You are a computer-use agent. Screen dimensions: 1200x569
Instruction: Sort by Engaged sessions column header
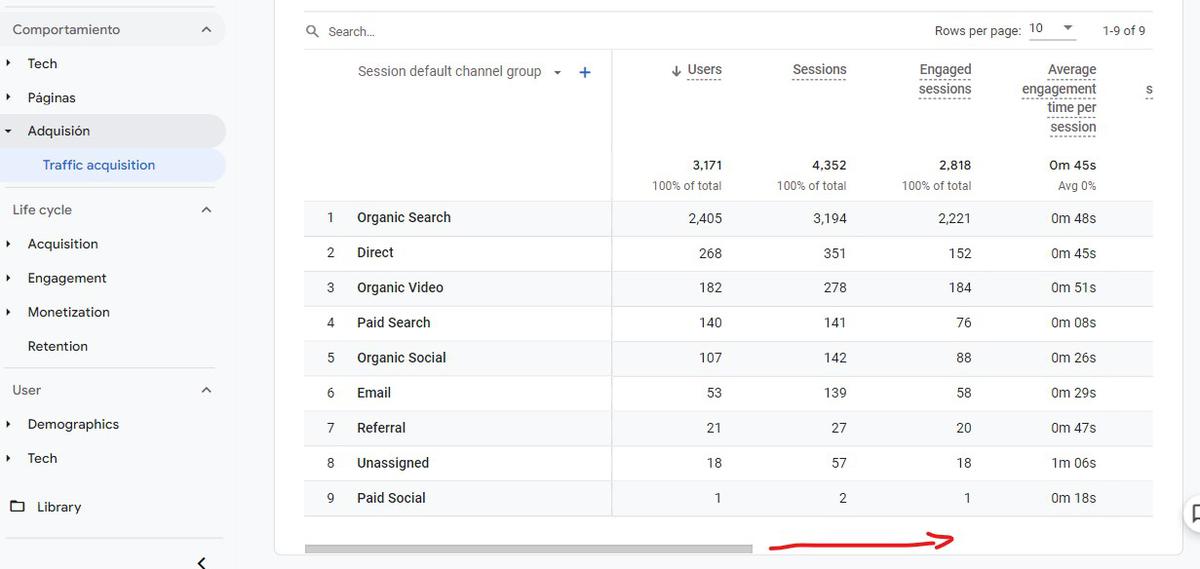tap(944, 79)
